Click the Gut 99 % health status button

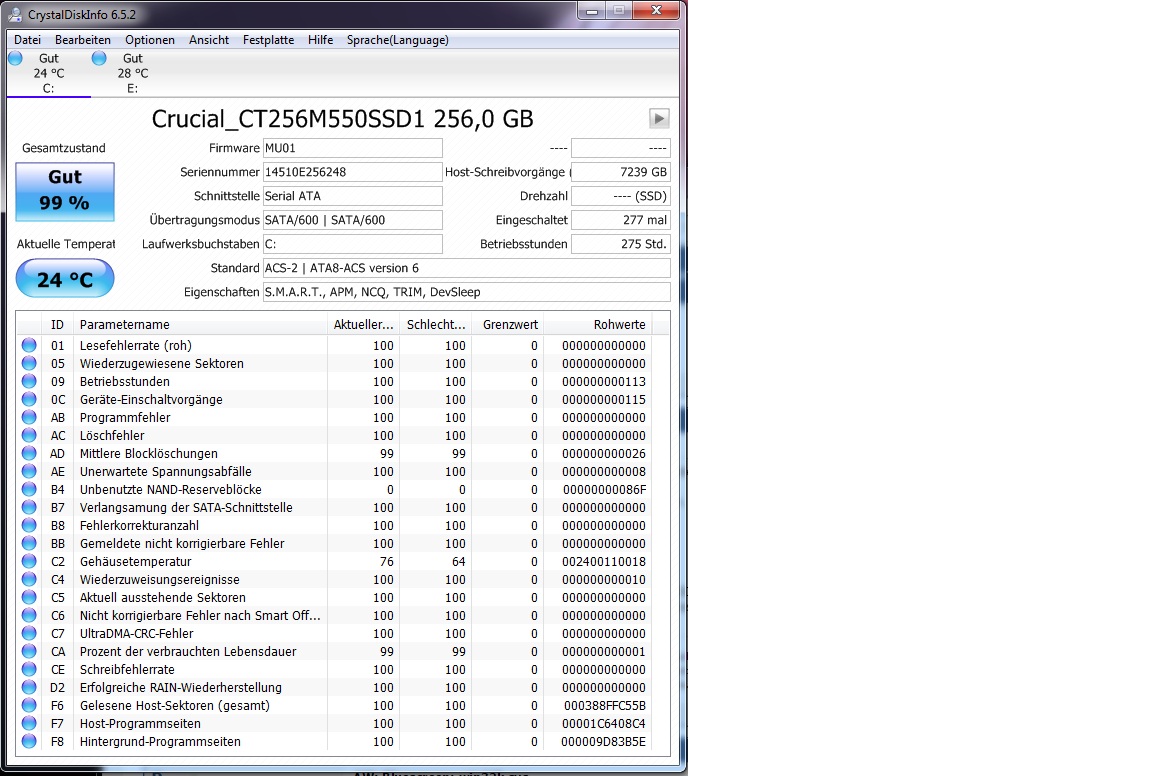(x=65, y=191)
